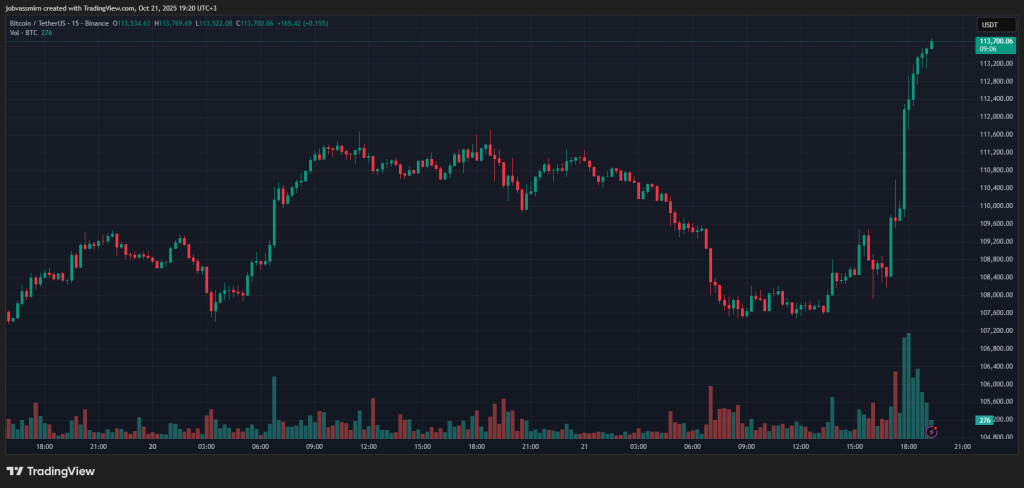Screen dimensions: 1024x488
Task: Click the purple lightning bolt icon
Action: tap(932, 431)
